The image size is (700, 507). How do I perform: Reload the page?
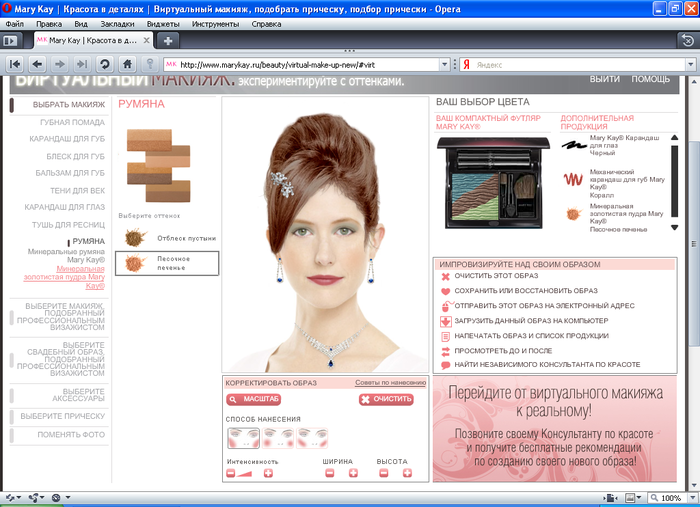coord(105,65)
